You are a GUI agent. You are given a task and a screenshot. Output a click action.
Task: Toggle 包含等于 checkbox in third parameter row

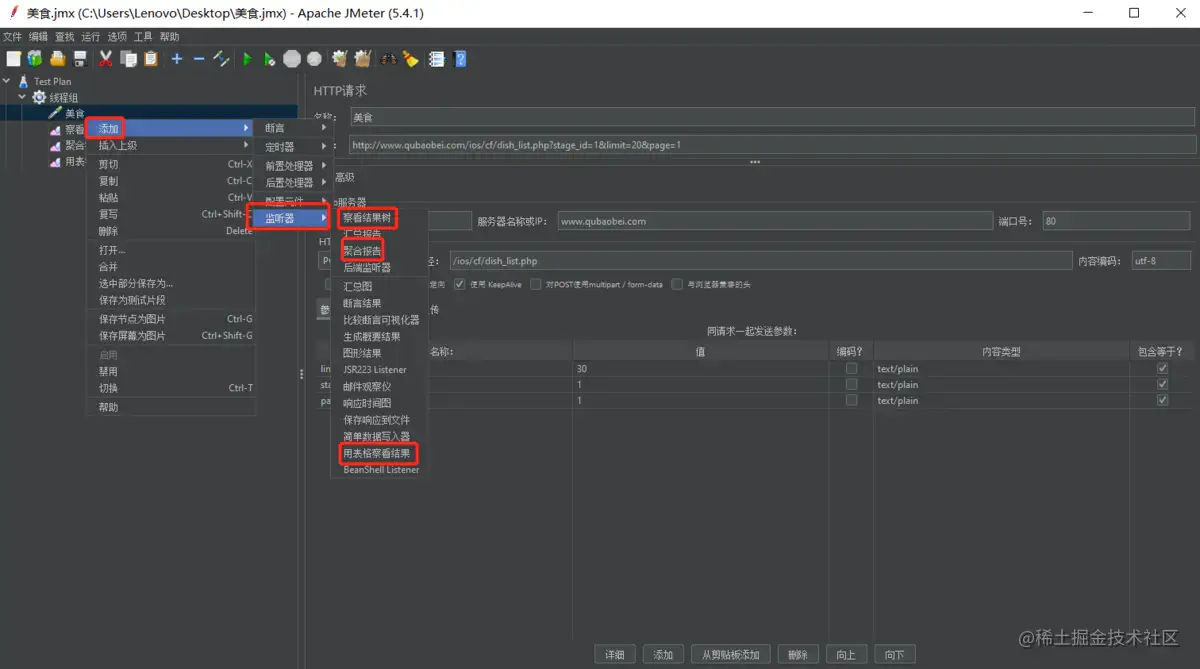pos(1162,400)
